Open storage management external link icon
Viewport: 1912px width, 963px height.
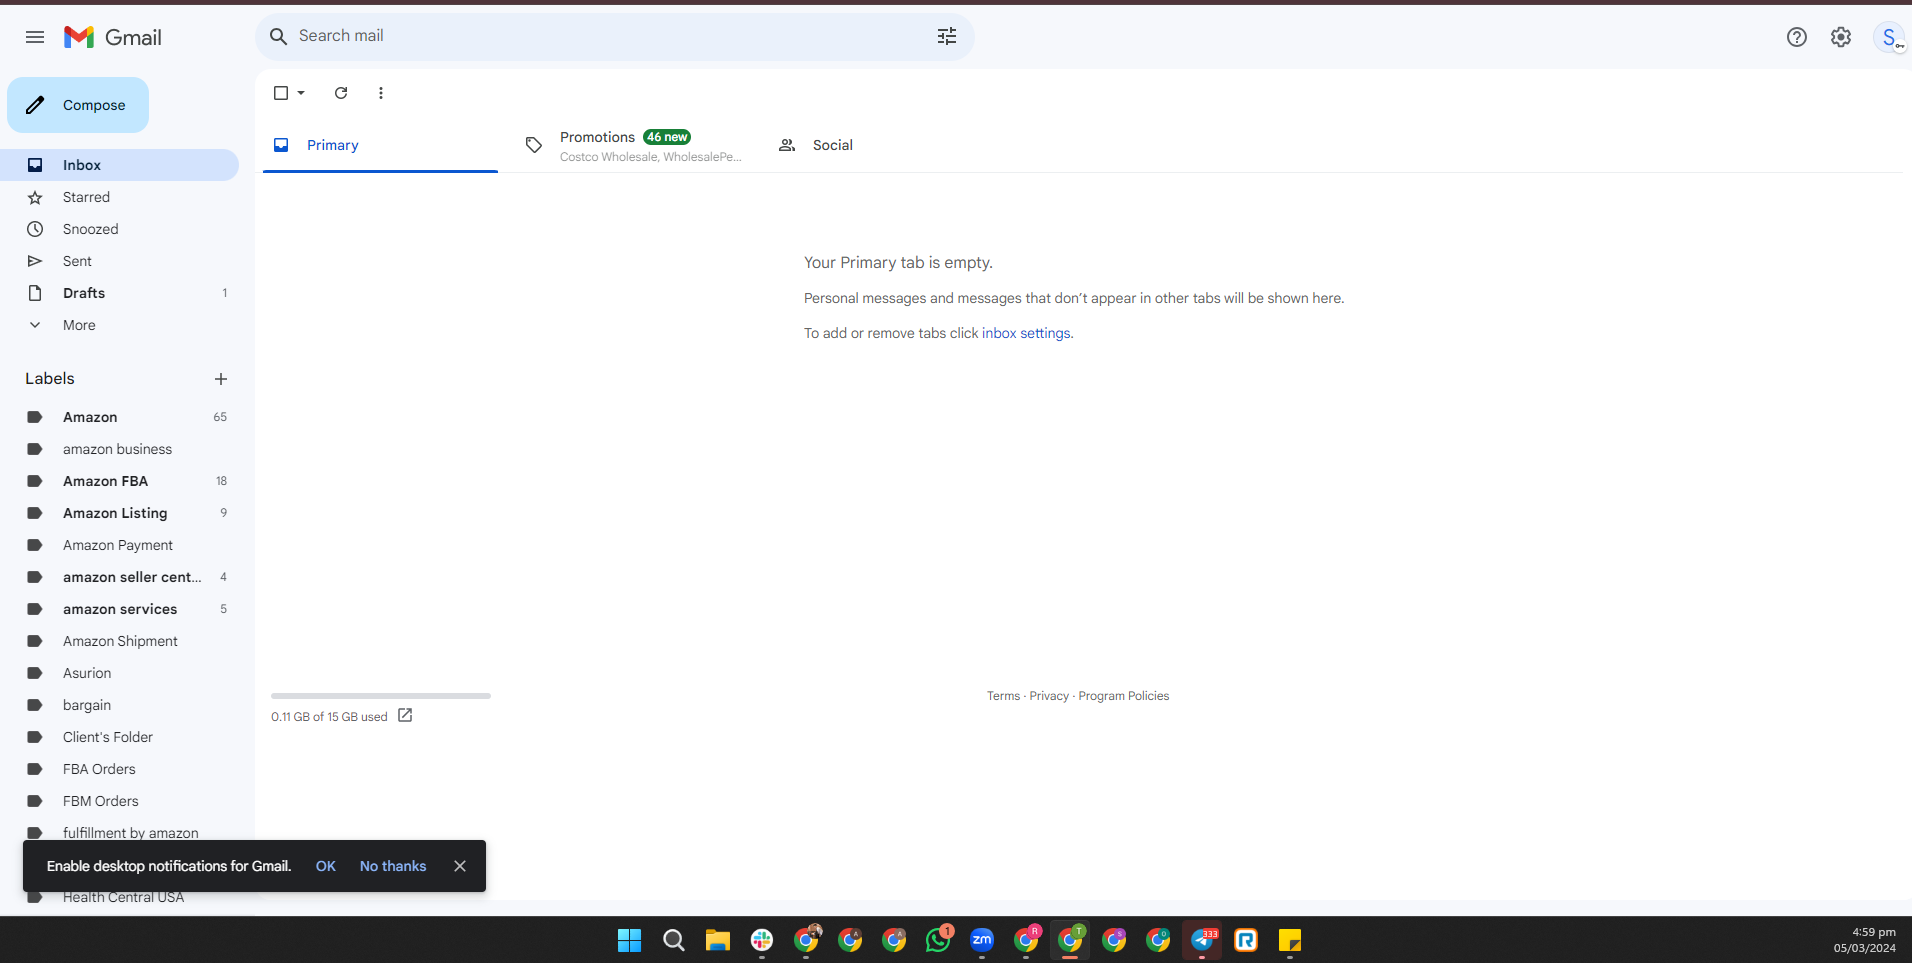coord(405,716)
